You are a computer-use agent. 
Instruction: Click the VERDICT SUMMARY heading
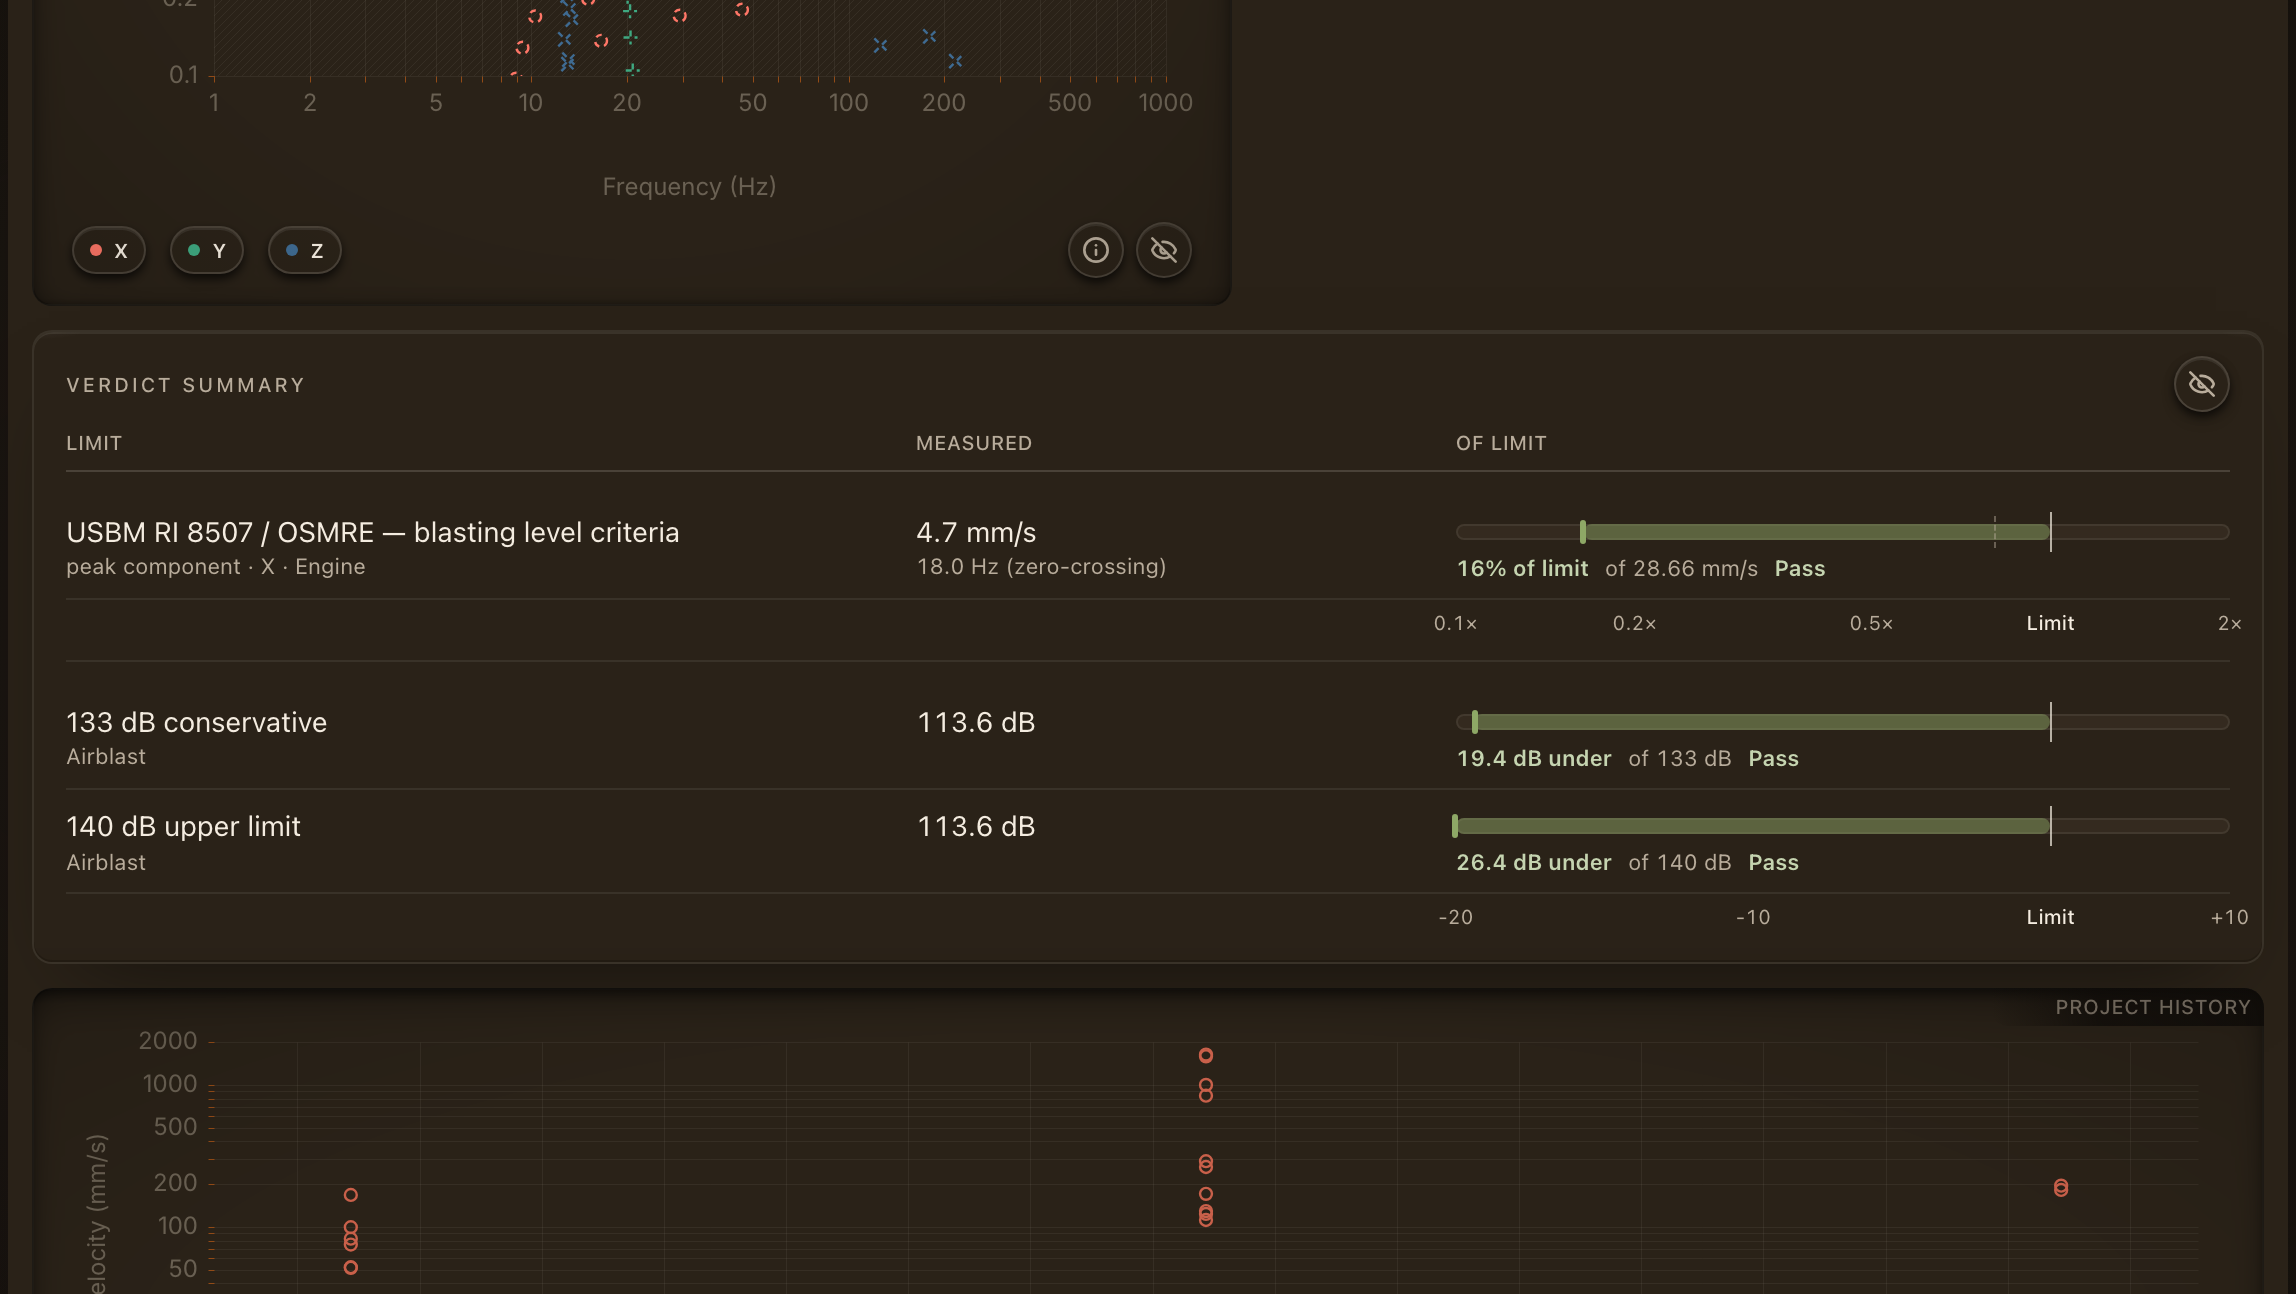(186, 385)
